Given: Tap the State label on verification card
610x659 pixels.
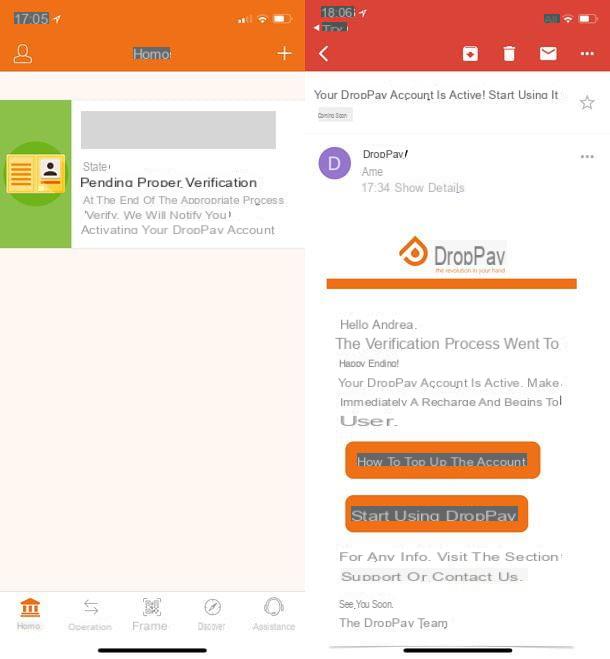Looking at the screenshot, I should pyautogui.click(x=95, y=167).
